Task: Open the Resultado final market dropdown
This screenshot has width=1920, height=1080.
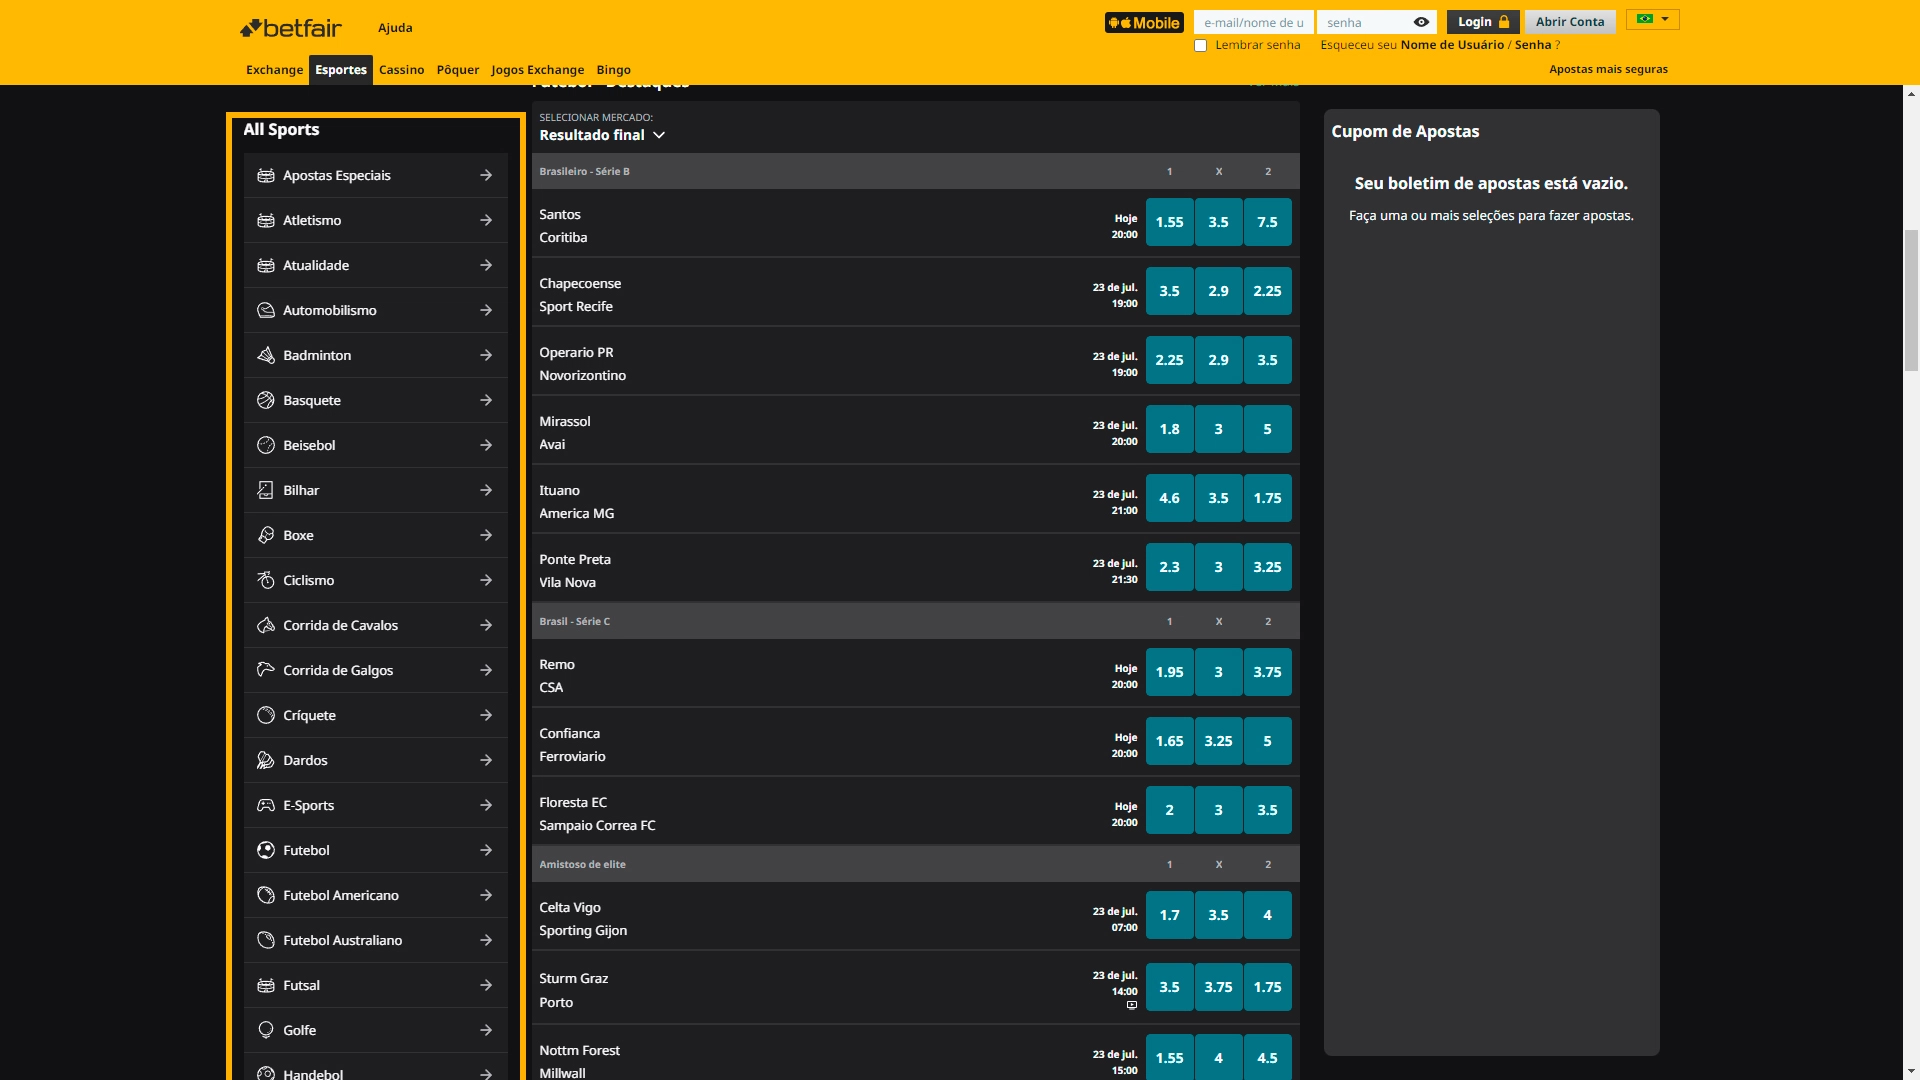Action: click(x=601, y=135)
